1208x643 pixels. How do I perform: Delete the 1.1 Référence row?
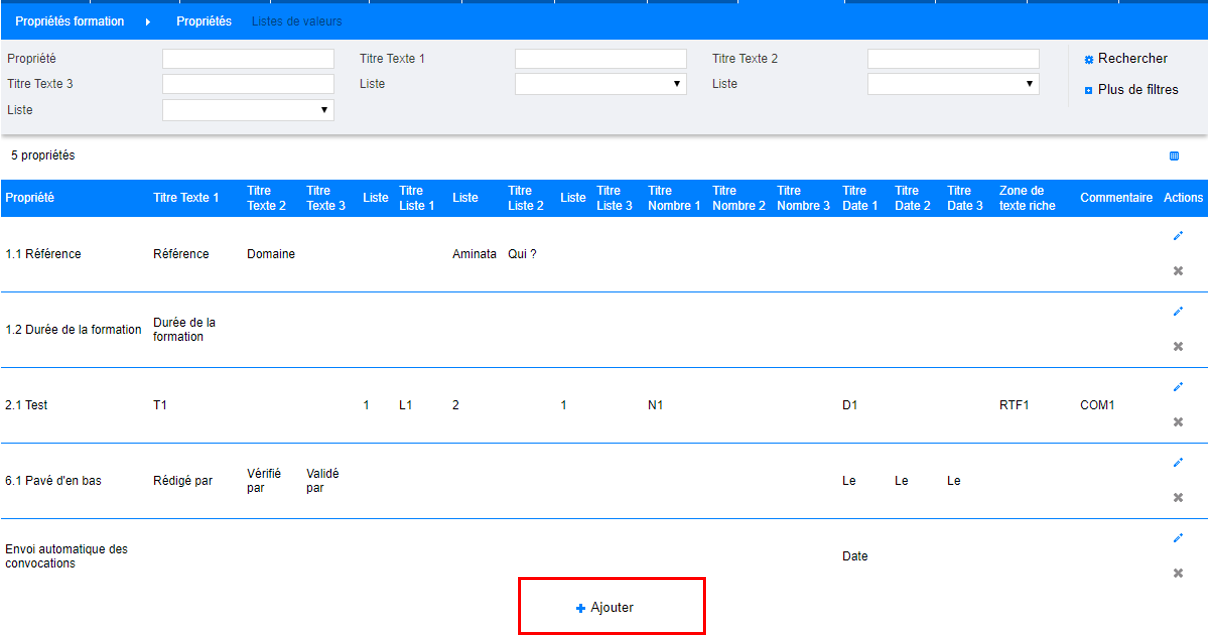pos(1178,271)
